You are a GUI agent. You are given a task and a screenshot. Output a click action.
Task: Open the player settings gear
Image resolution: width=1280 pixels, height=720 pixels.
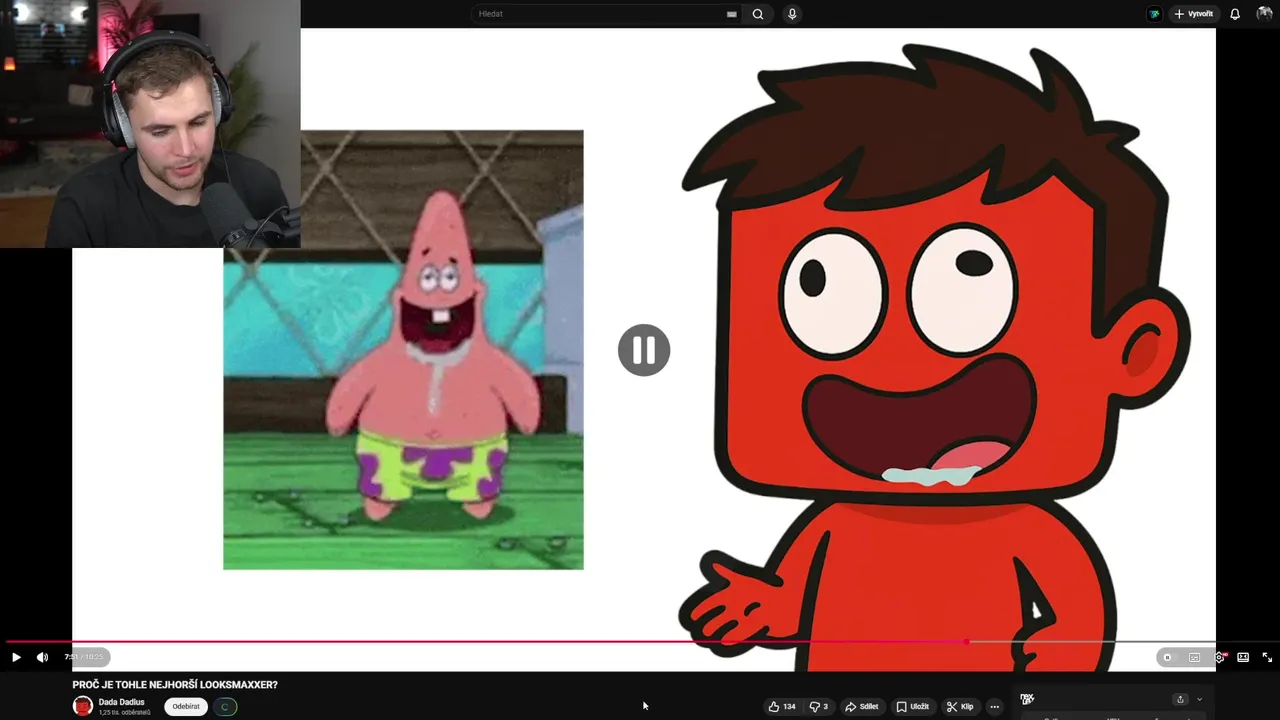pos(1219,657)
